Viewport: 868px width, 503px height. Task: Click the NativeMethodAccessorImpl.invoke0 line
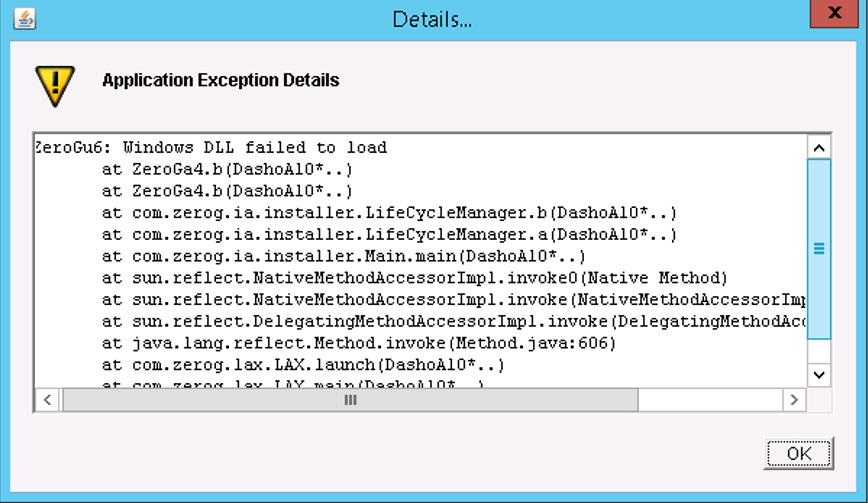click(x=415, y=278)
